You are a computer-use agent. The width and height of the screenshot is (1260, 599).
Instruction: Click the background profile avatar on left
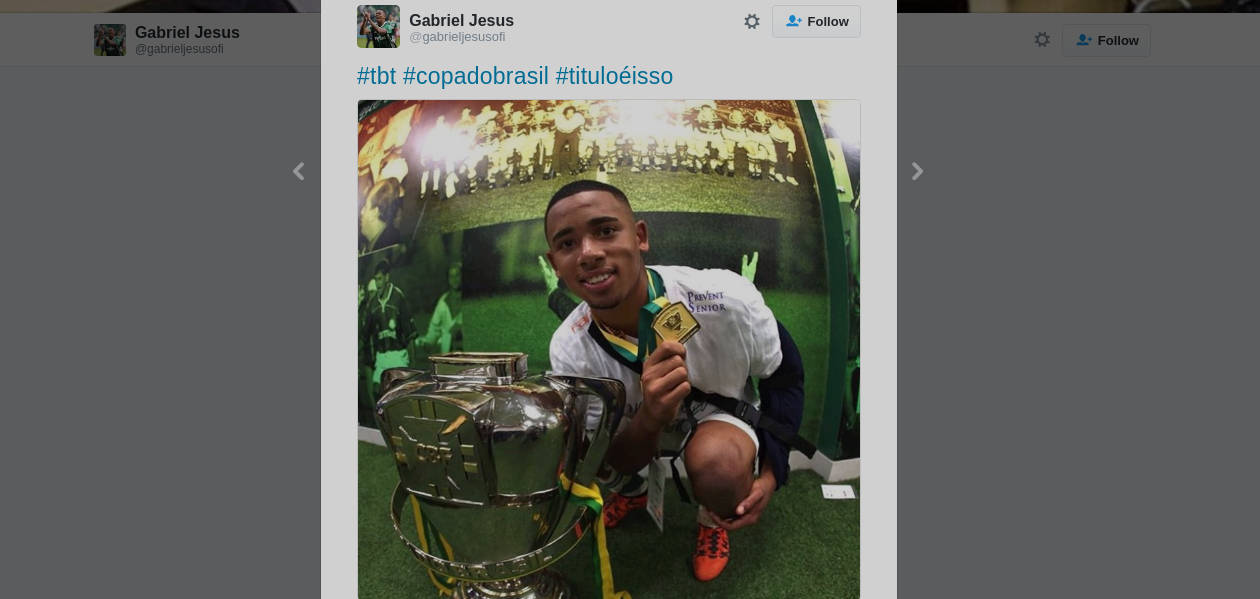(110, 40)
